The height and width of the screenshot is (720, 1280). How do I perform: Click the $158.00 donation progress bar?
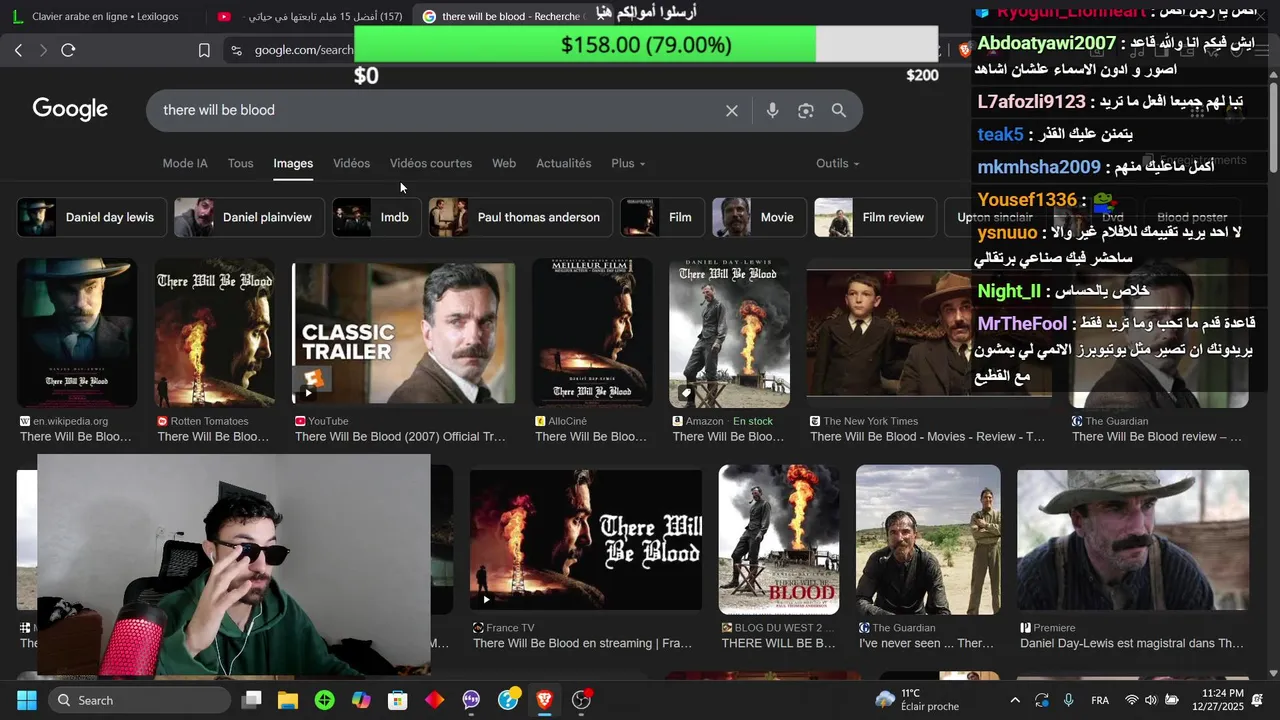pyautogui.click(x=646, y=45)
